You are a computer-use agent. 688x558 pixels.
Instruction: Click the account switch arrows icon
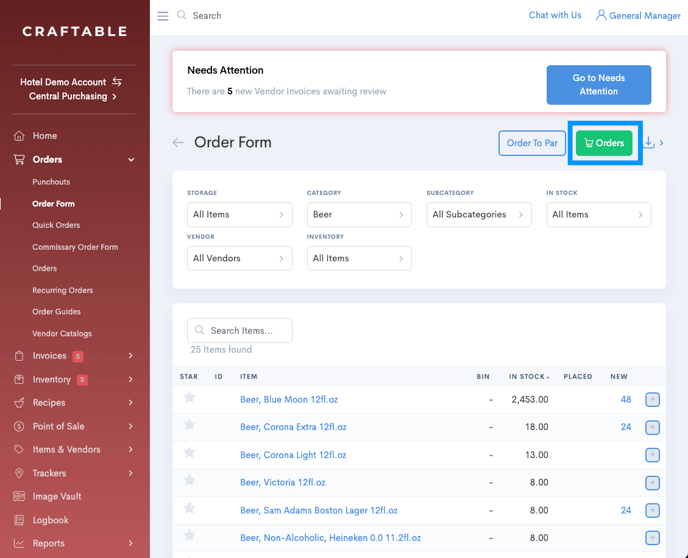(117, 82)
